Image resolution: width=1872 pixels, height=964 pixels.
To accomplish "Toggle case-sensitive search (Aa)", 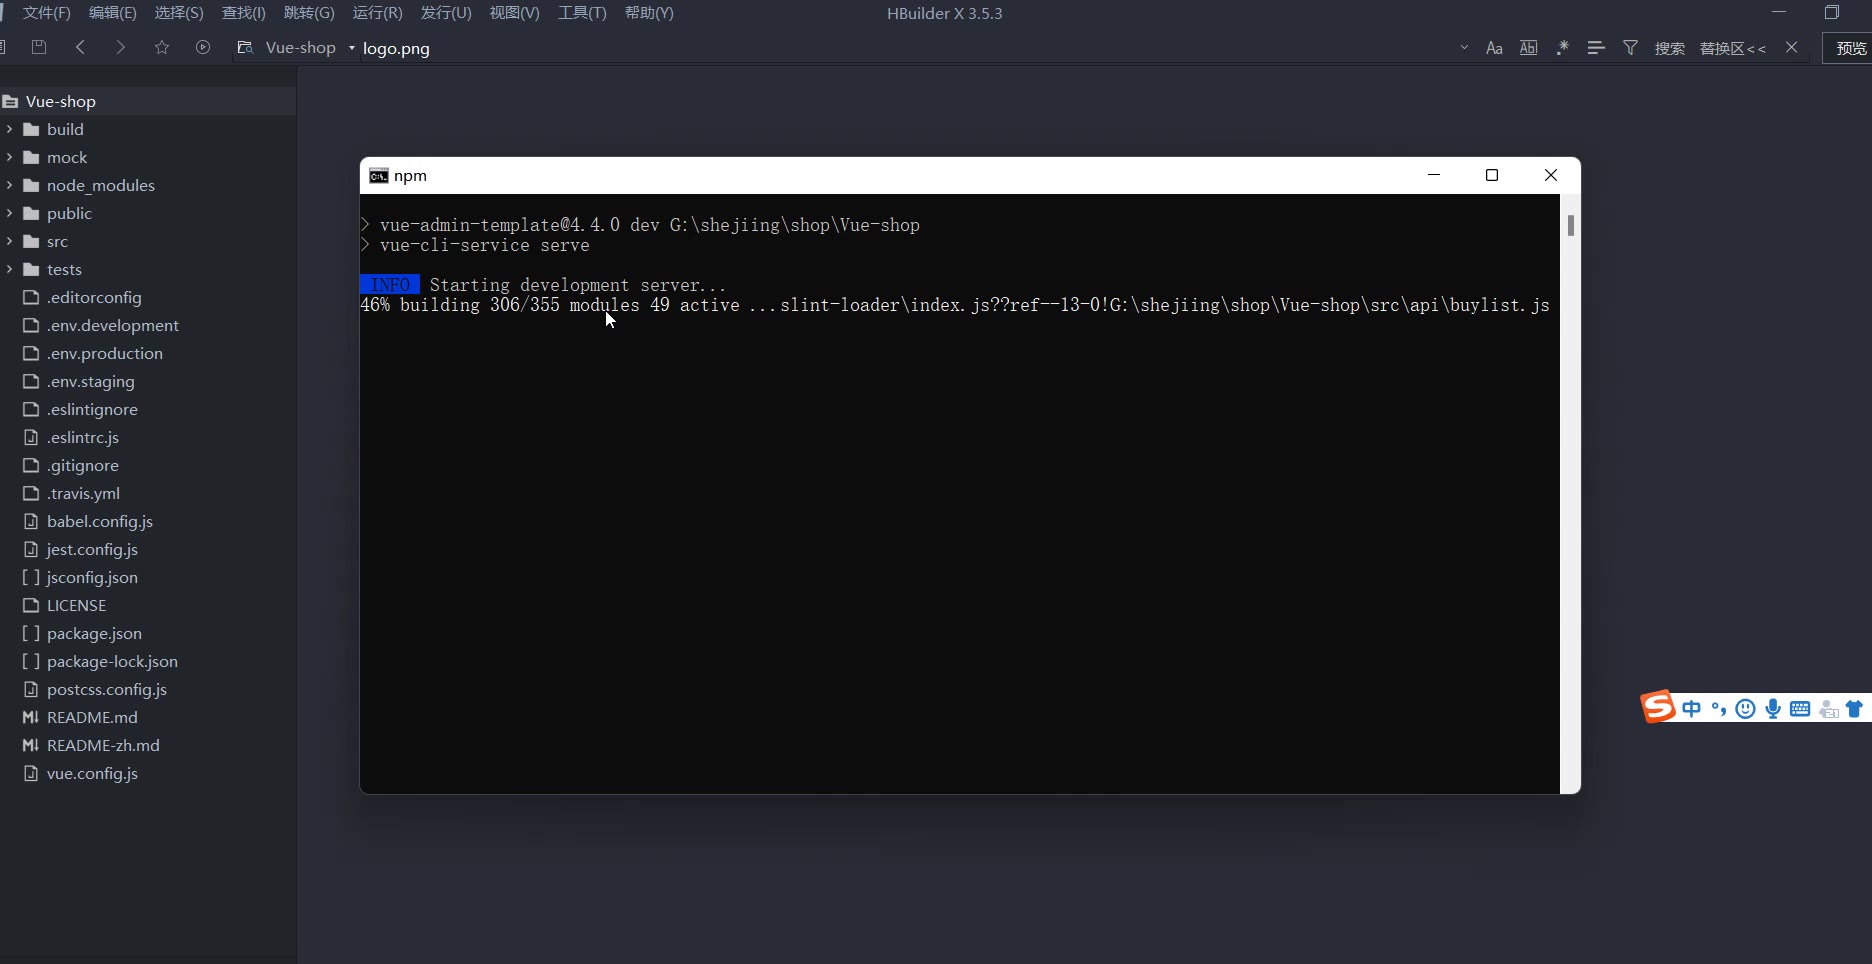I will (1494, 47).
